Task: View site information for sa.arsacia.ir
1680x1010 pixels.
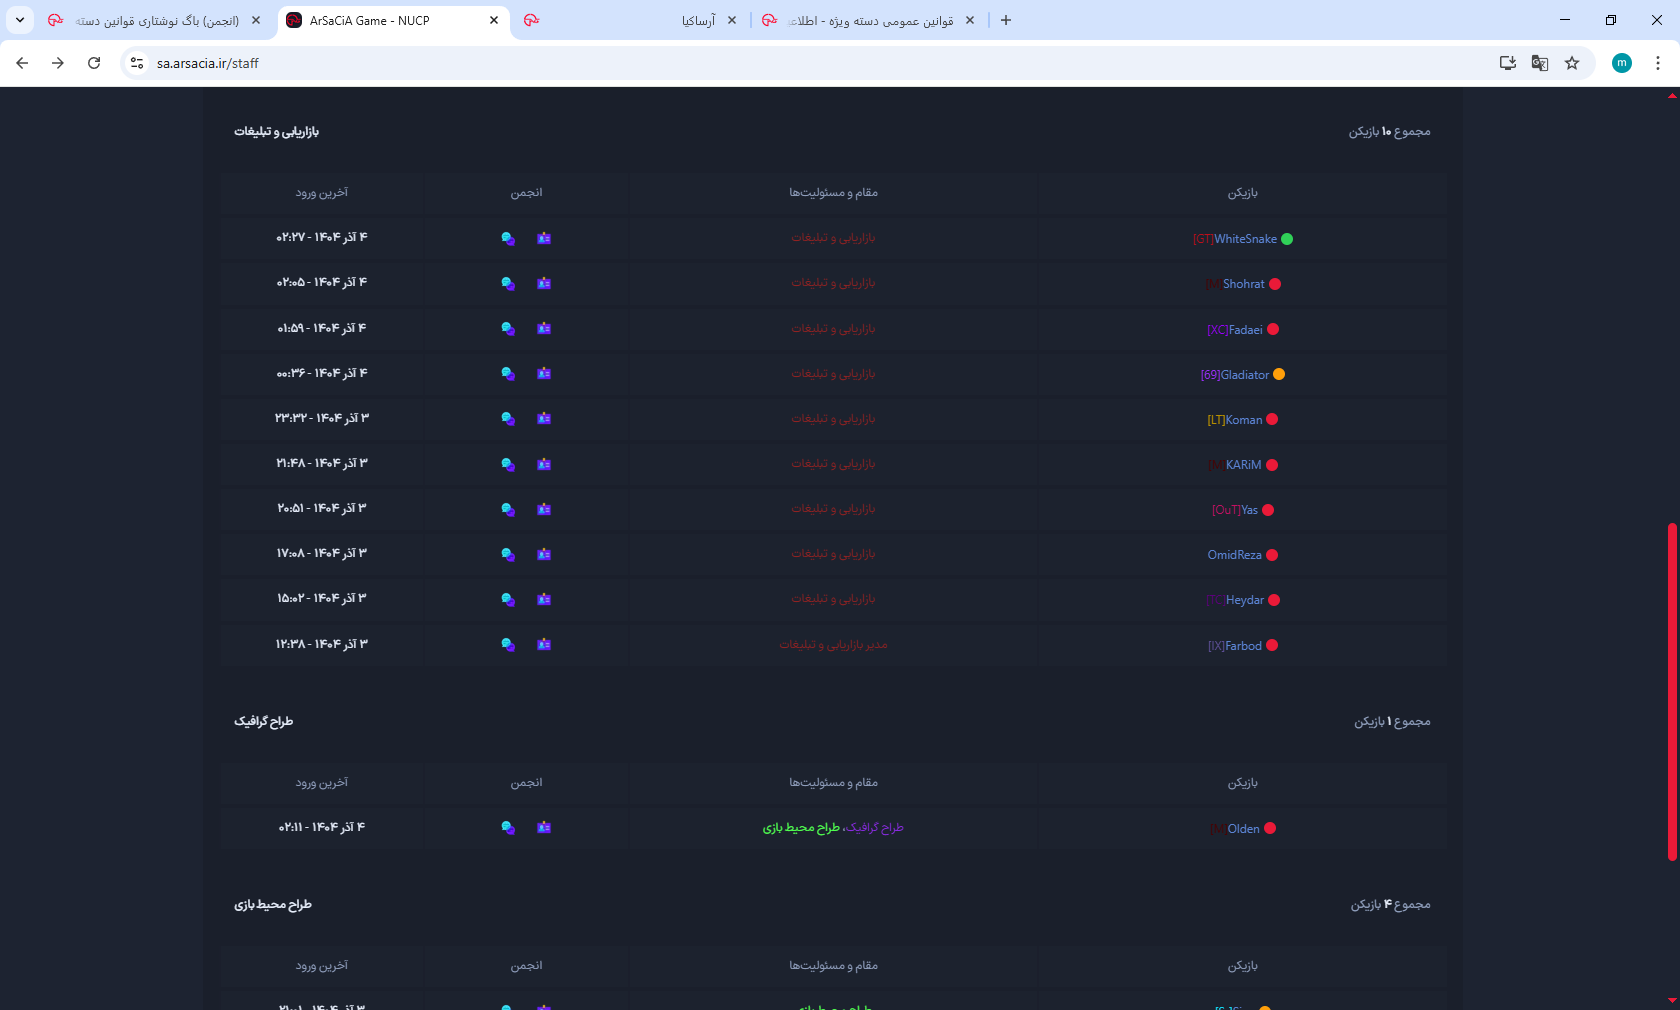Action: coord(137,63)
